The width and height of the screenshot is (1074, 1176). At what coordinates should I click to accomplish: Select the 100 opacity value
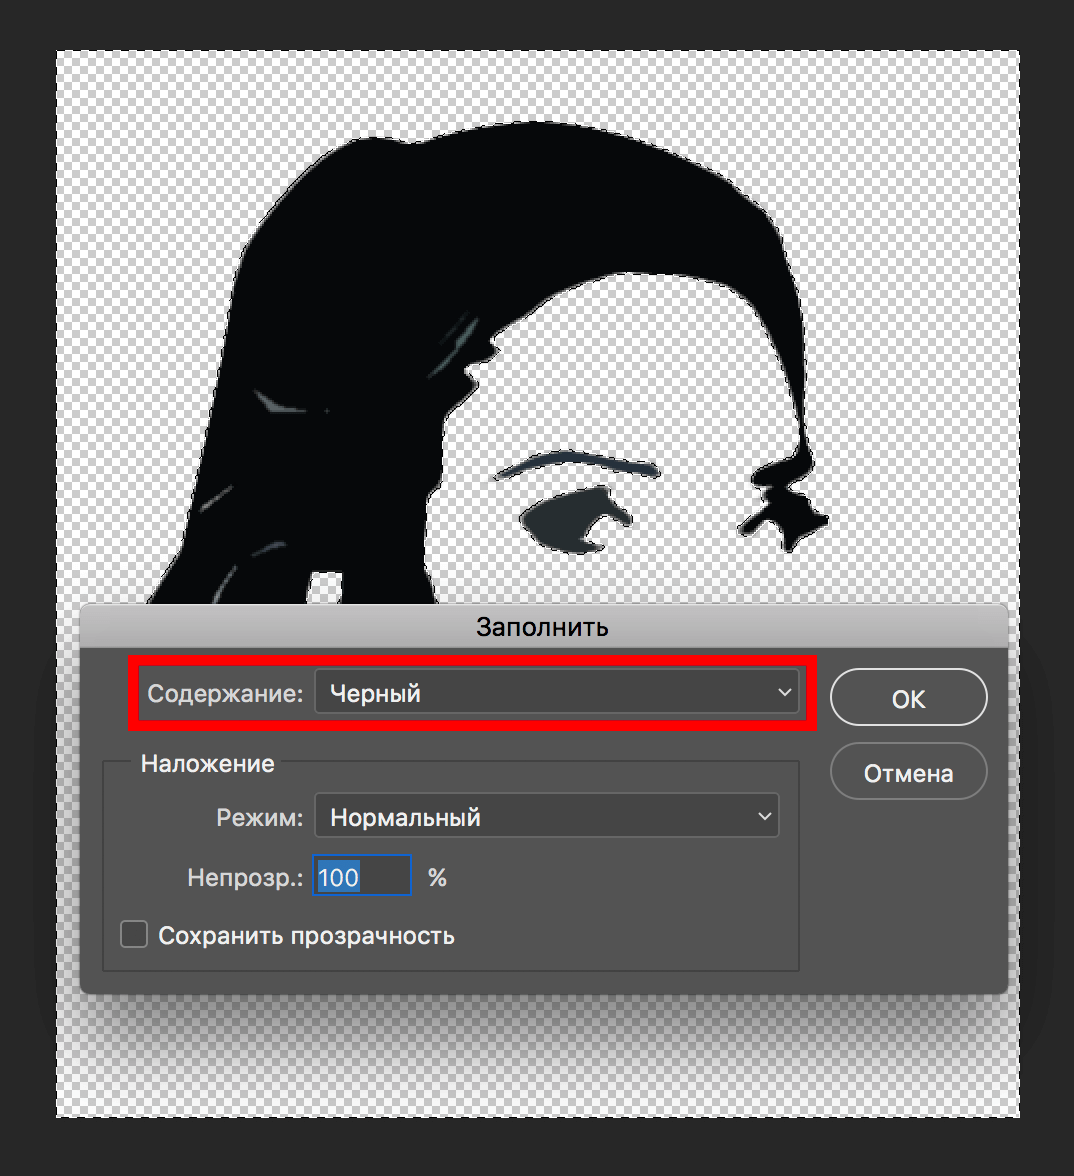(x=340, y=876)
